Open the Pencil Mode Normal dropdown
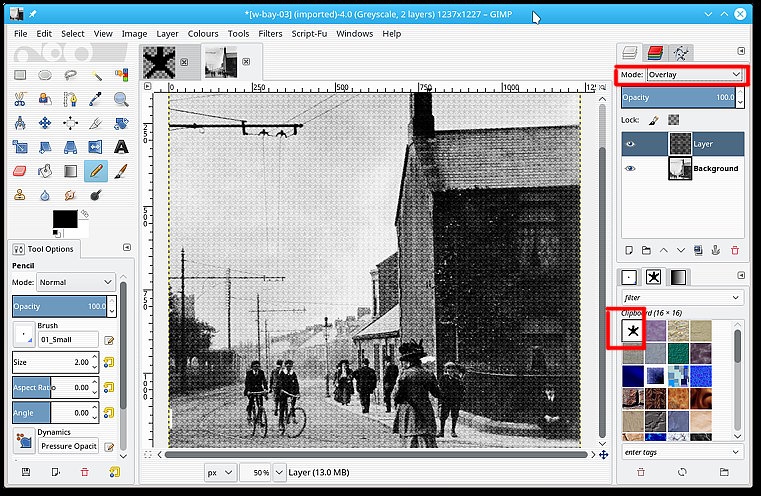This screenshot has width=761, height=496. 77,283
